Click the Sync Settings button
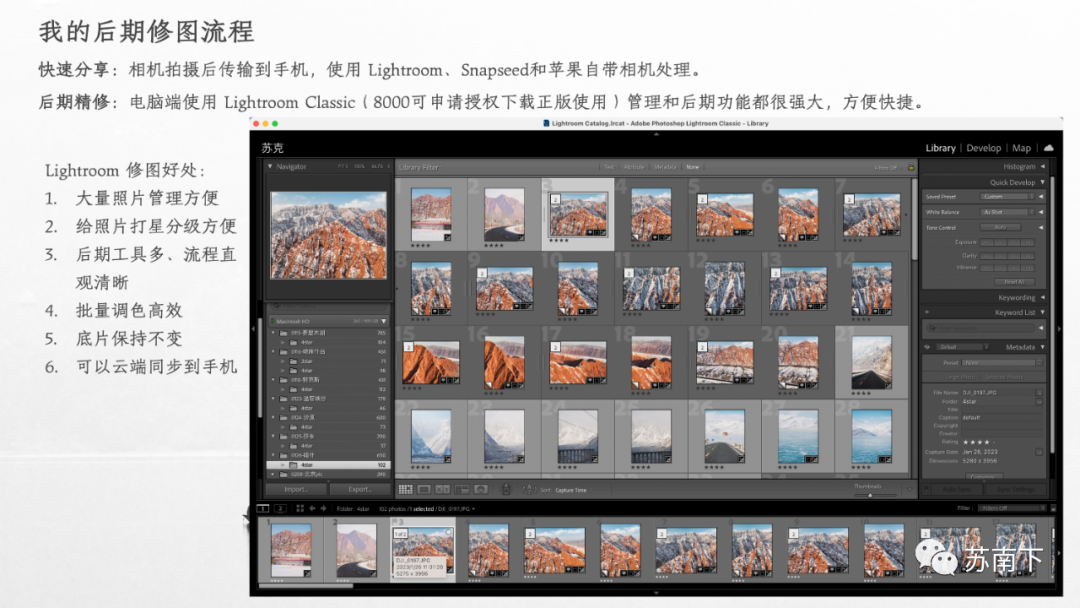1080x608 pixels. 1016,489
